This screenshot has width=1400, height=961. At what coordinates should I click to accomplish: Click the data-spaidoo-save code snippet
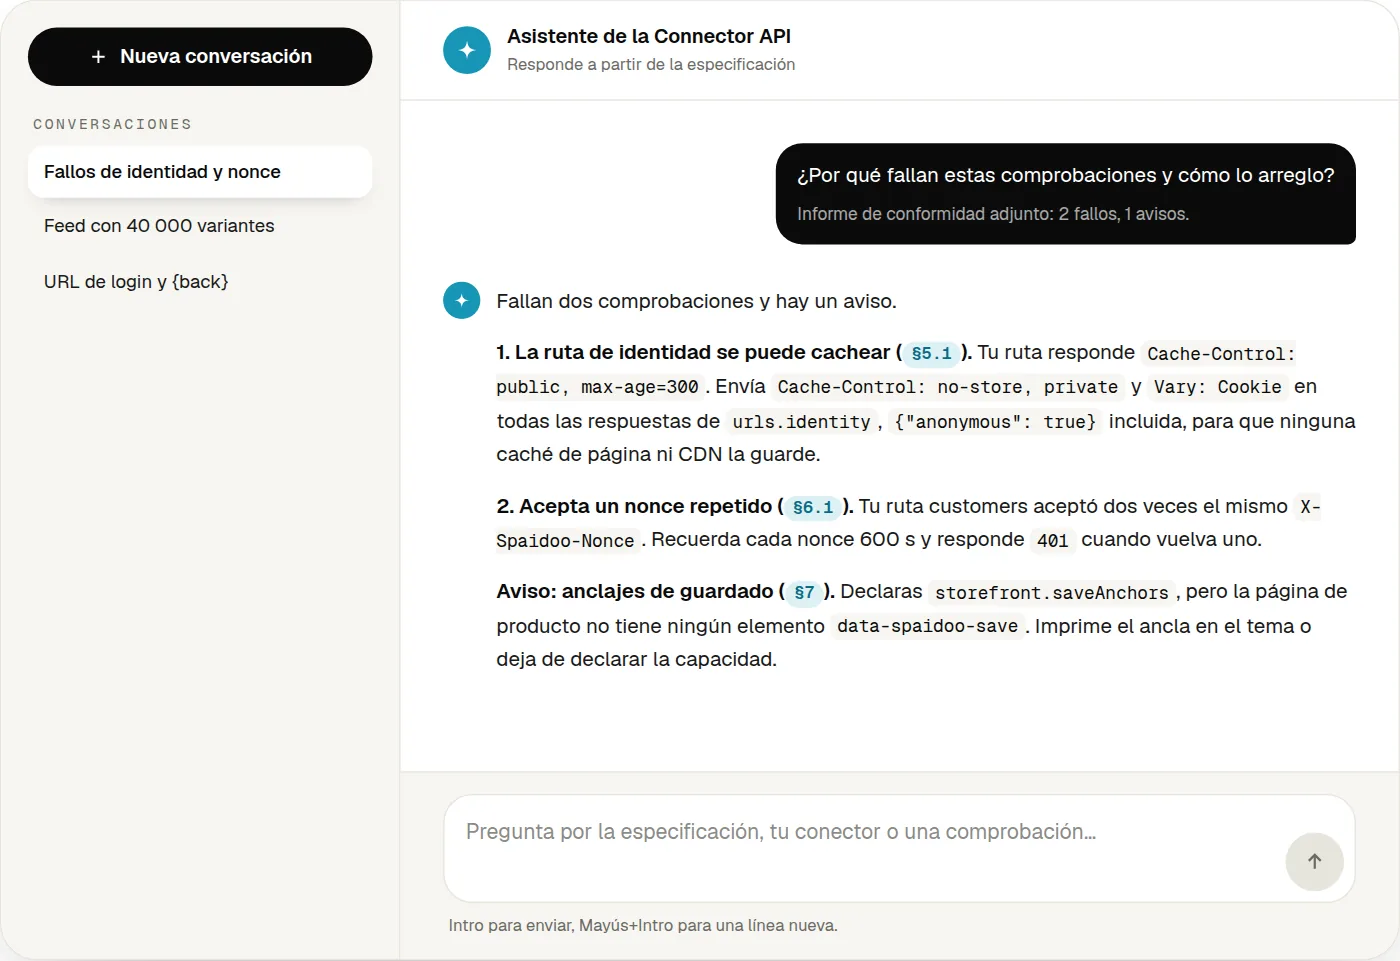(927, 626)
